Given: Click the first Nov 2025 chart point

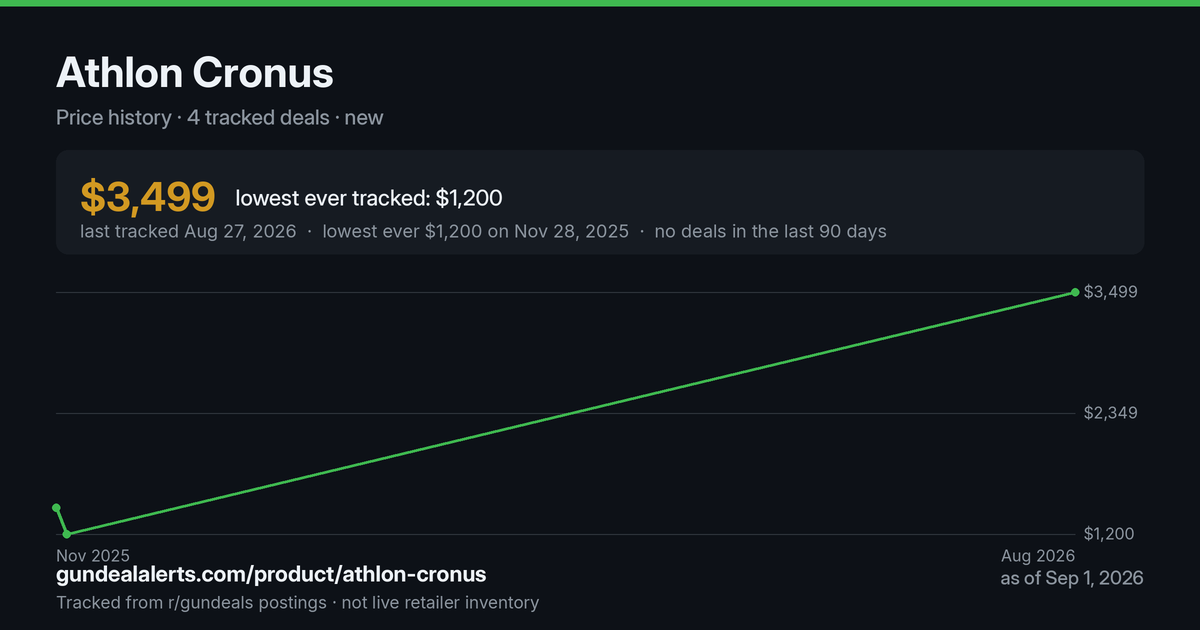Looking at the screenshot, I should (57, 508).
